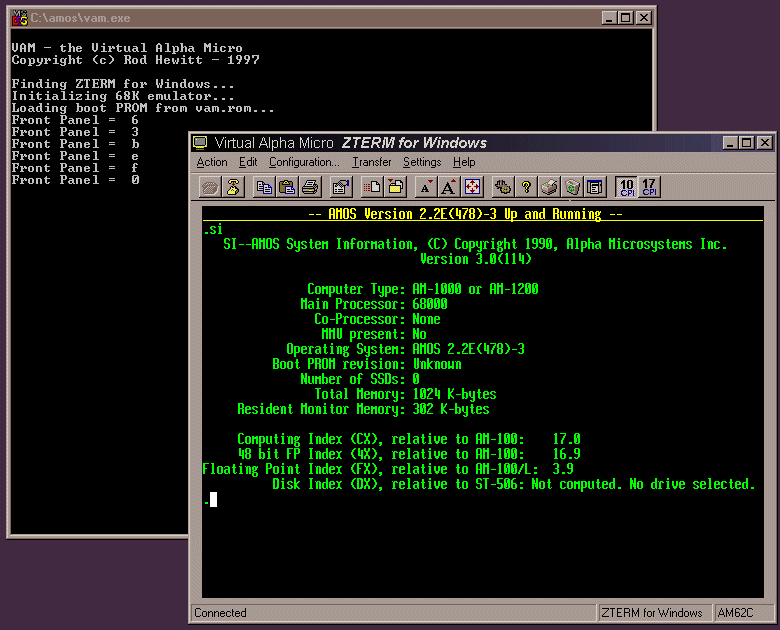Click the Print icon in toolbar
The width and height of the screenshot is (780, 630).
(310, 186)
